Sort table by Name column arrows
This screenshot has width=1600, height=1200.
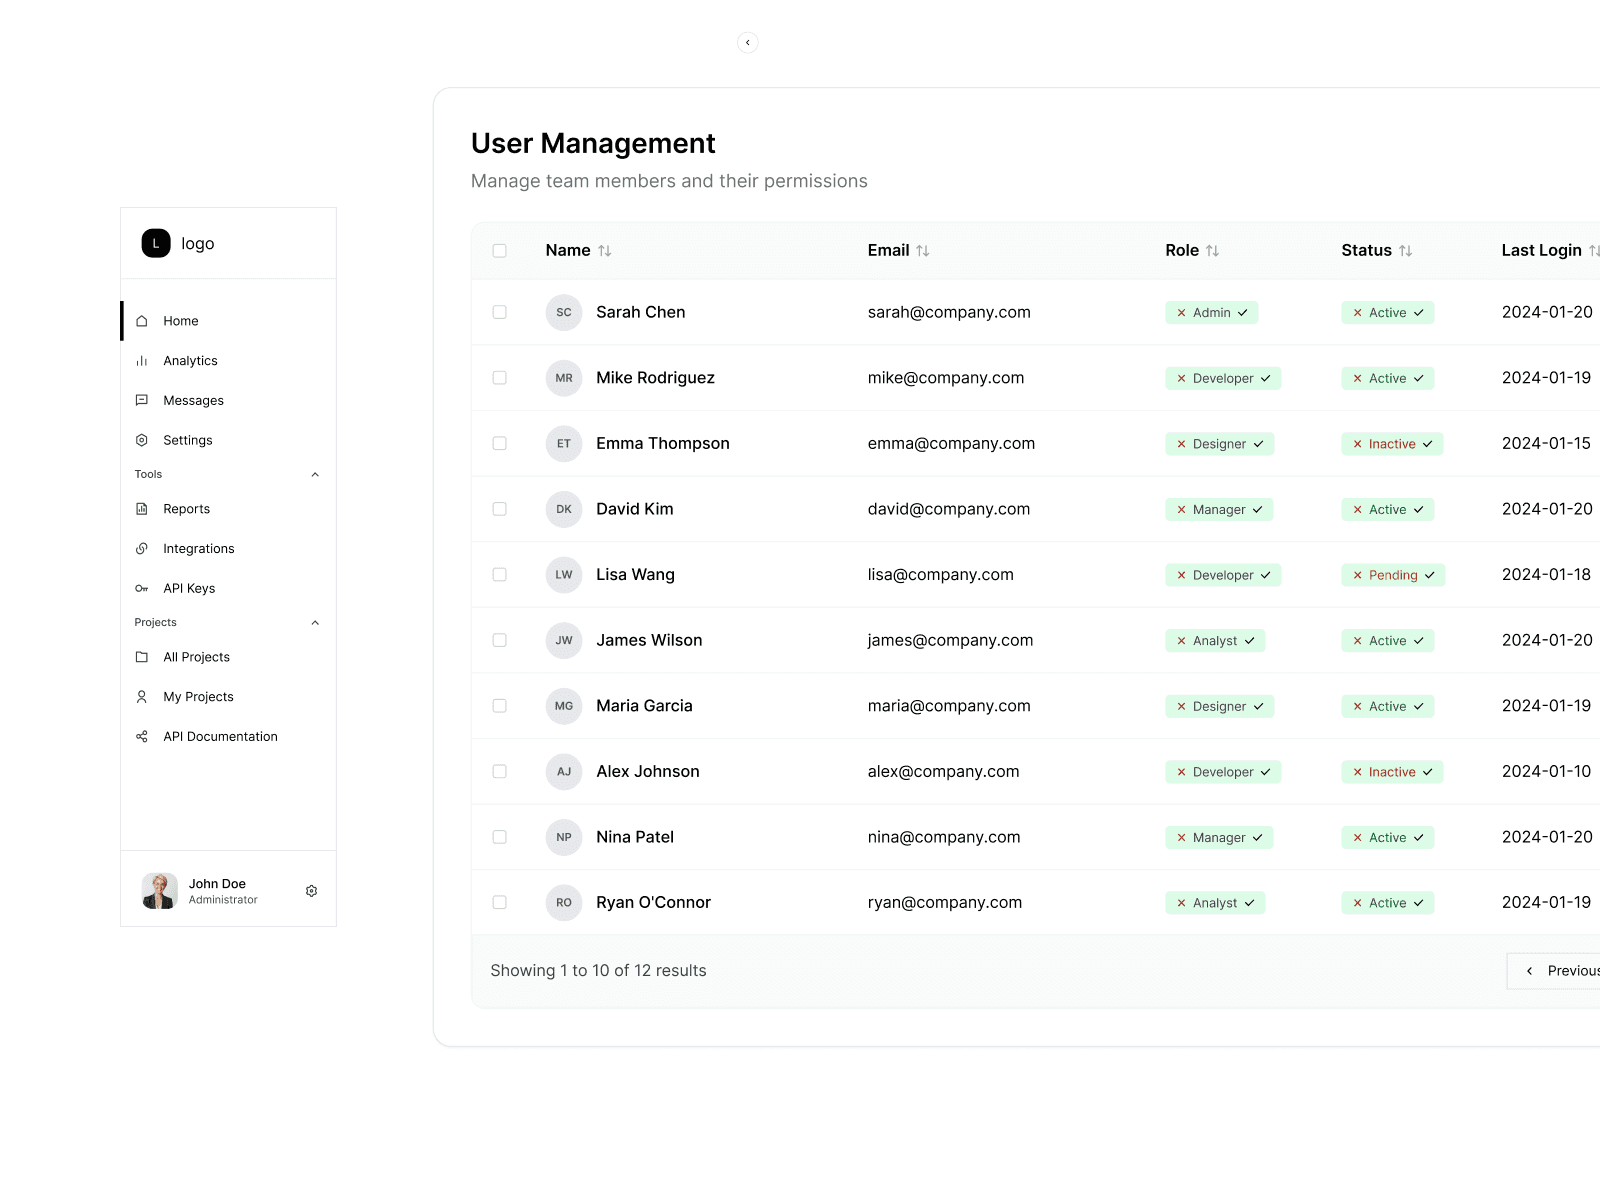[605, 251]
